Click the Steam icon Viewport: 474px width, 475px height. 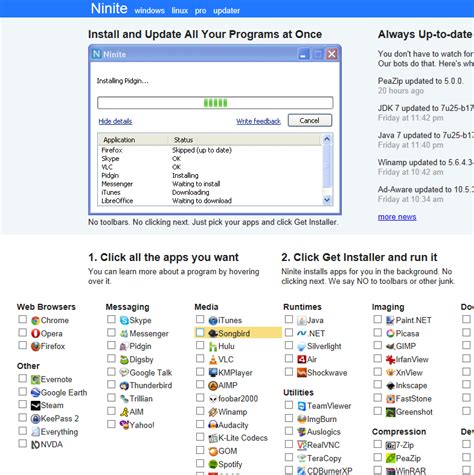(35, 406)
